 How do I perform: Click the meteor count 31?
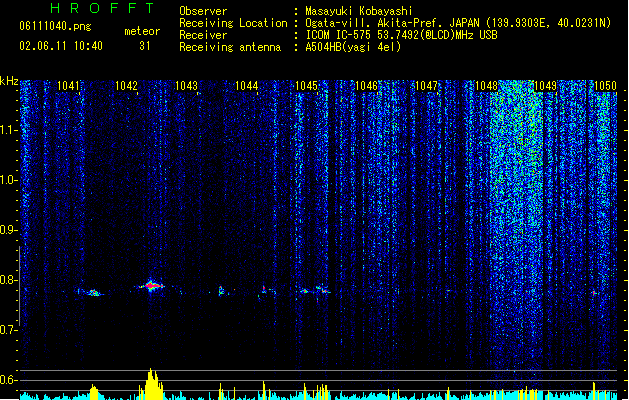[x=145, y=46]
